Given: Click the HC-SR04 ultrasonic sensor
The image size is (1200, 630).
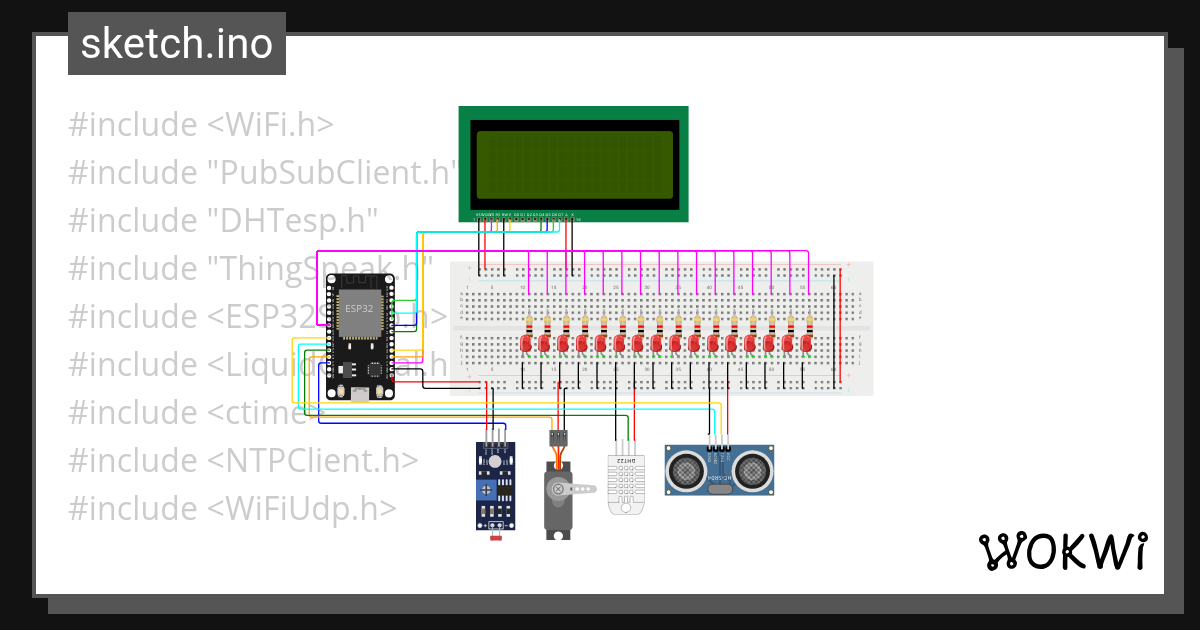Looking at the screenshot, I should 720,470.
